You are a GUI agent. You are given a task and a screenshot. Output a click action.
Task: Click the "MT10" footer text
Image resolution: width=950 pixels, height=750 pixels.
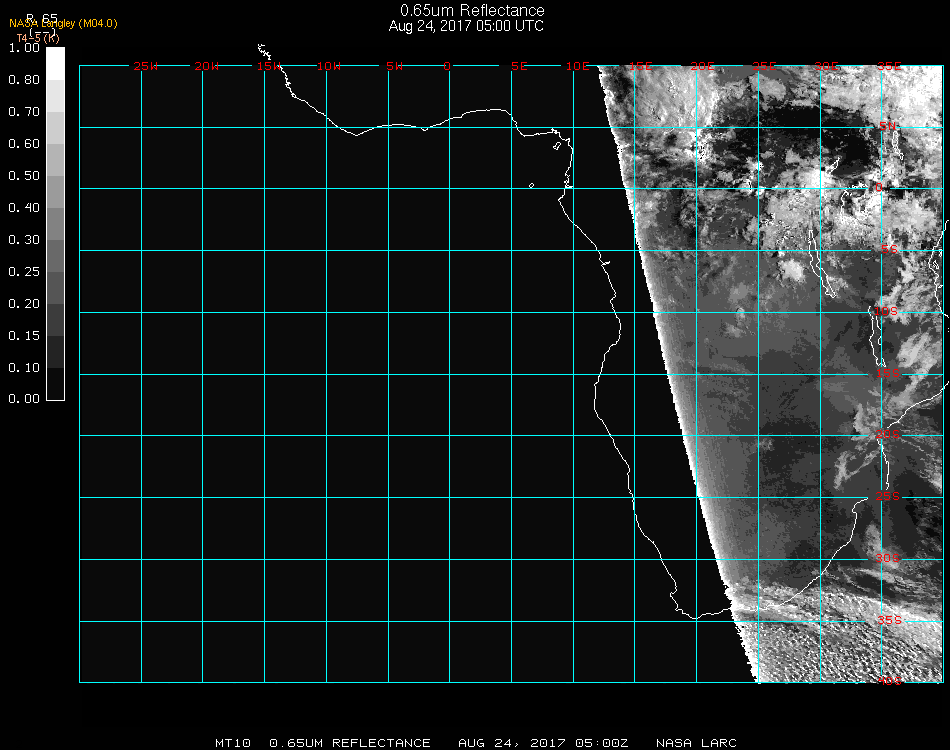[x=233, y=743]
